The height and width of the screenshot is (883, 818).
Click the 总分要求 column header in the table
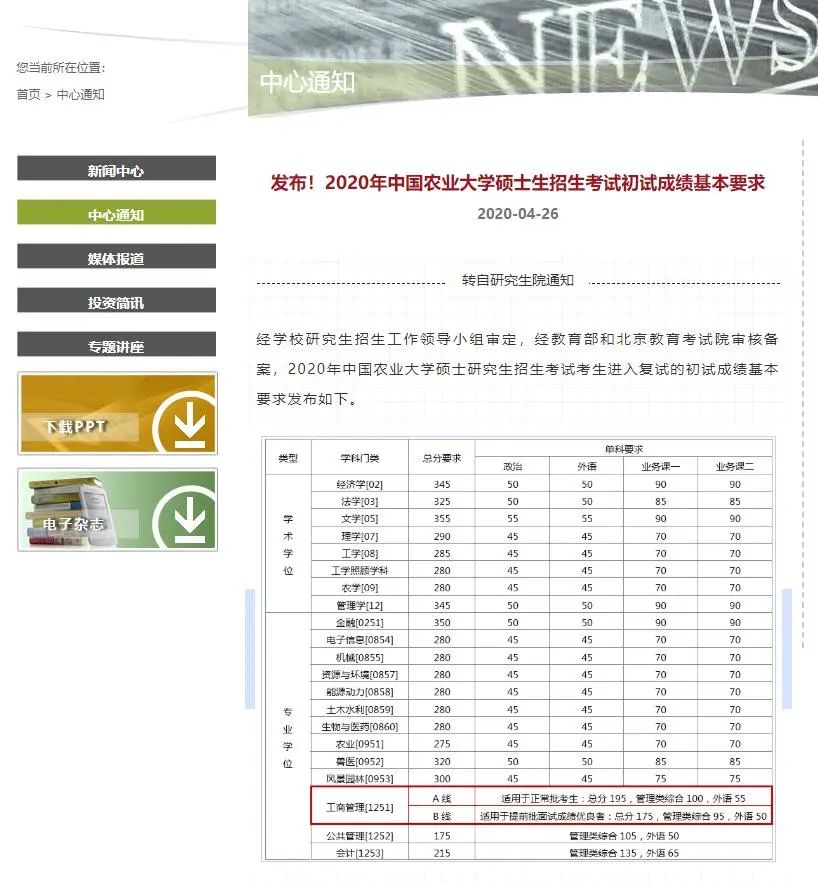coord(441,458)
